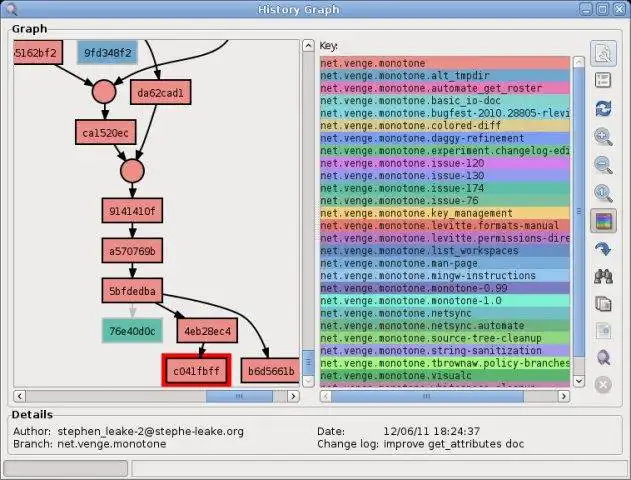Viewport: 631px width, 480px height.
Task: Select key row net.venge.monotone.netsync
Action: pyautogui.click(x=445, y=313)
